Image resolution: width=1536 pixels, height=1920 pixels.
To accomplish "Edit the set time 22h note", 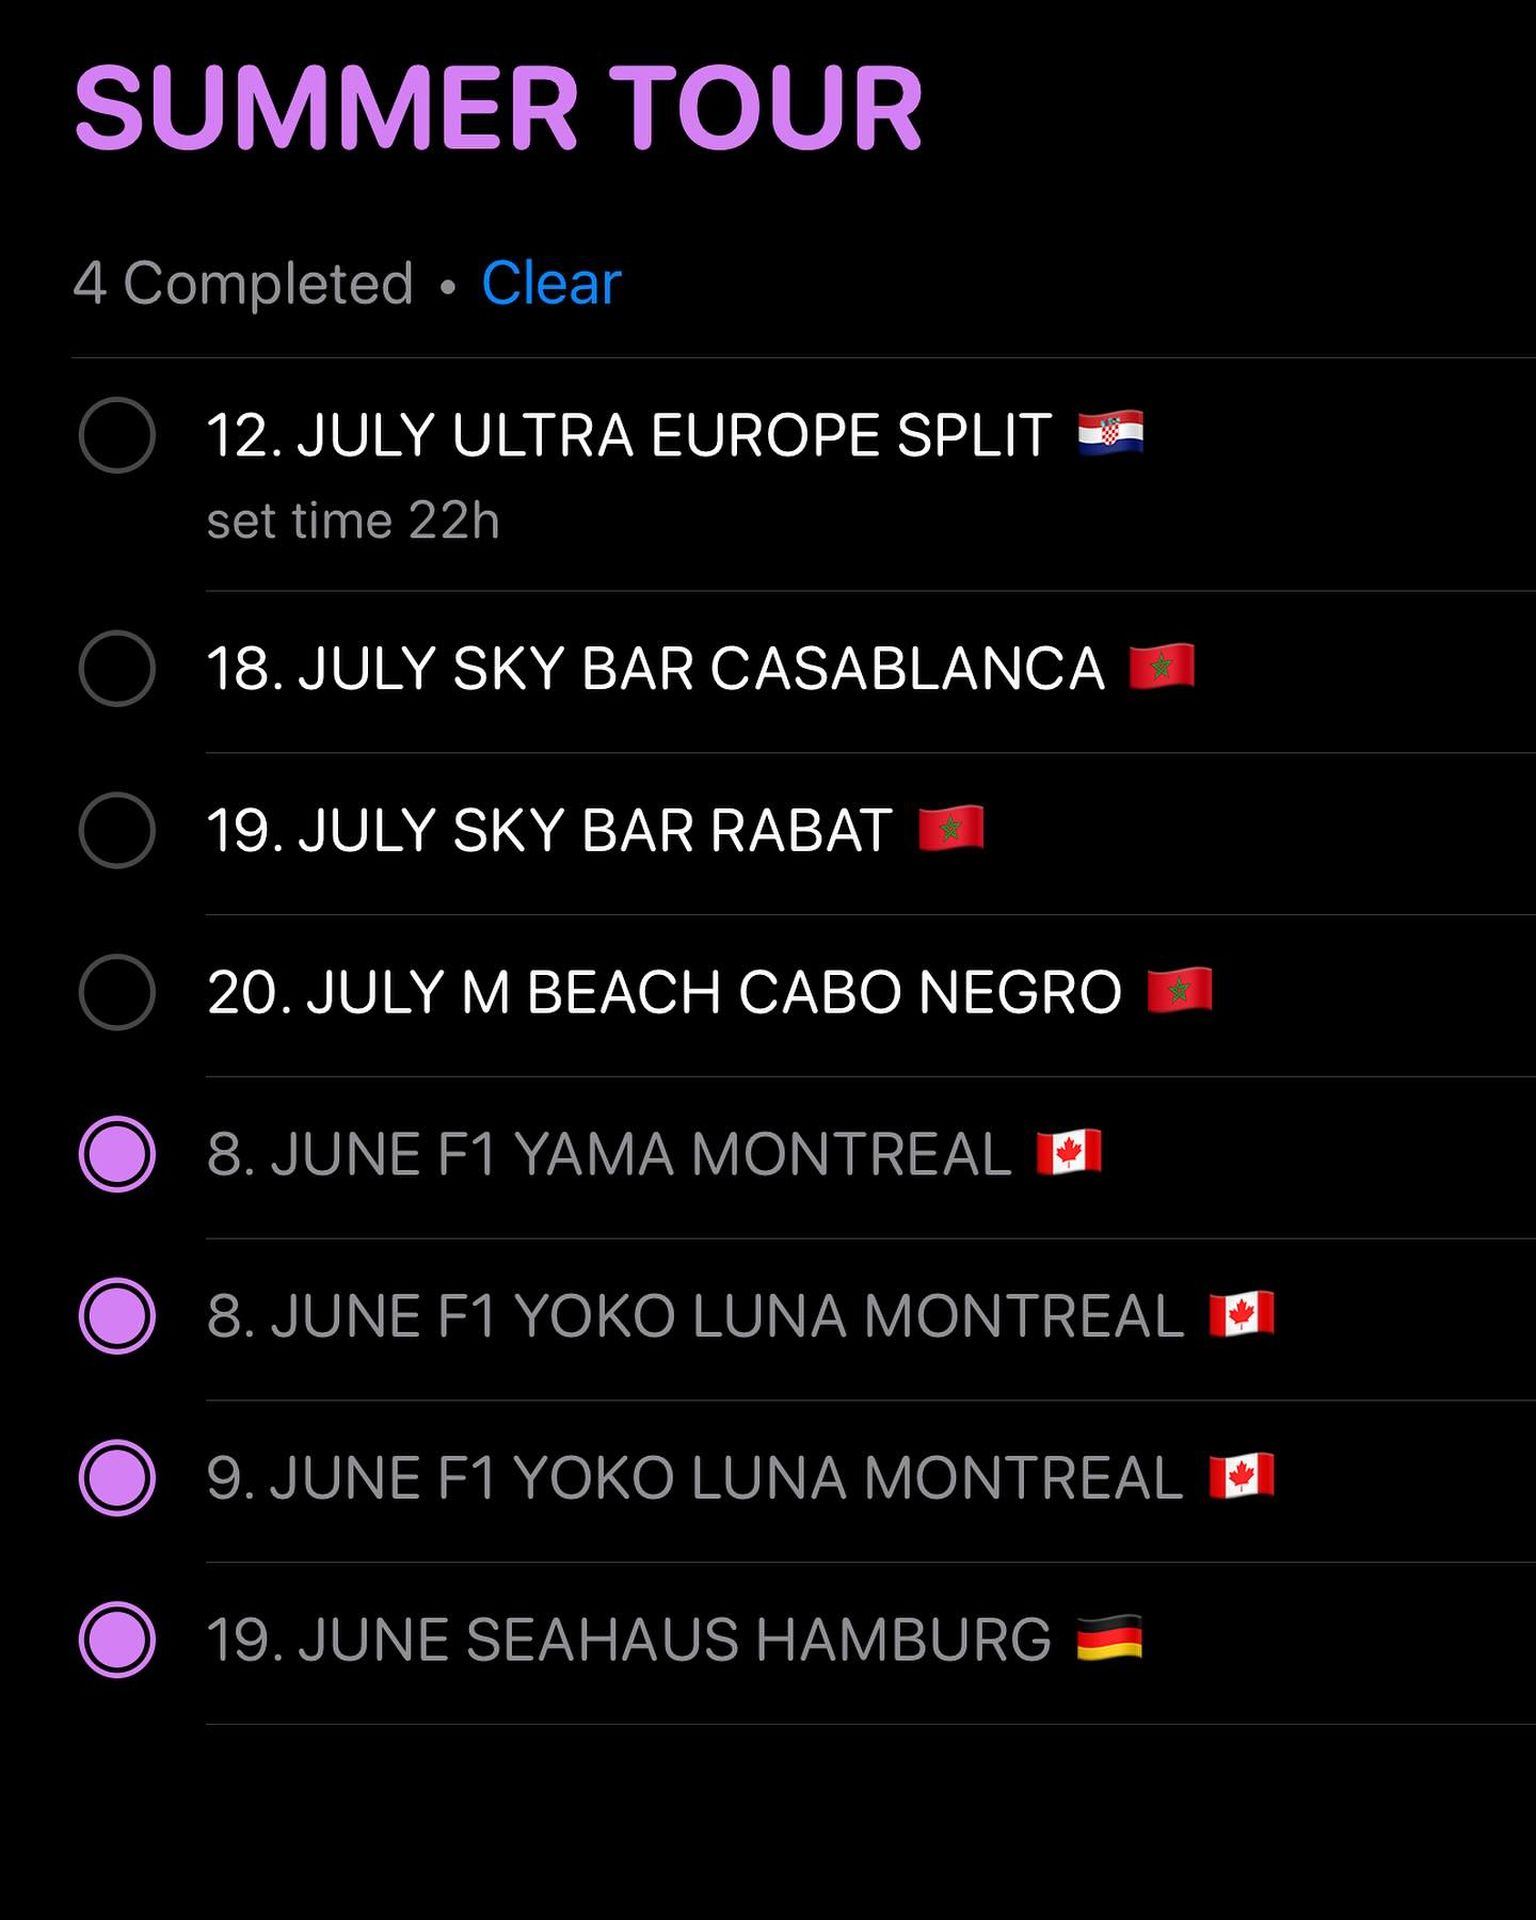I will (x=352, y=521).
